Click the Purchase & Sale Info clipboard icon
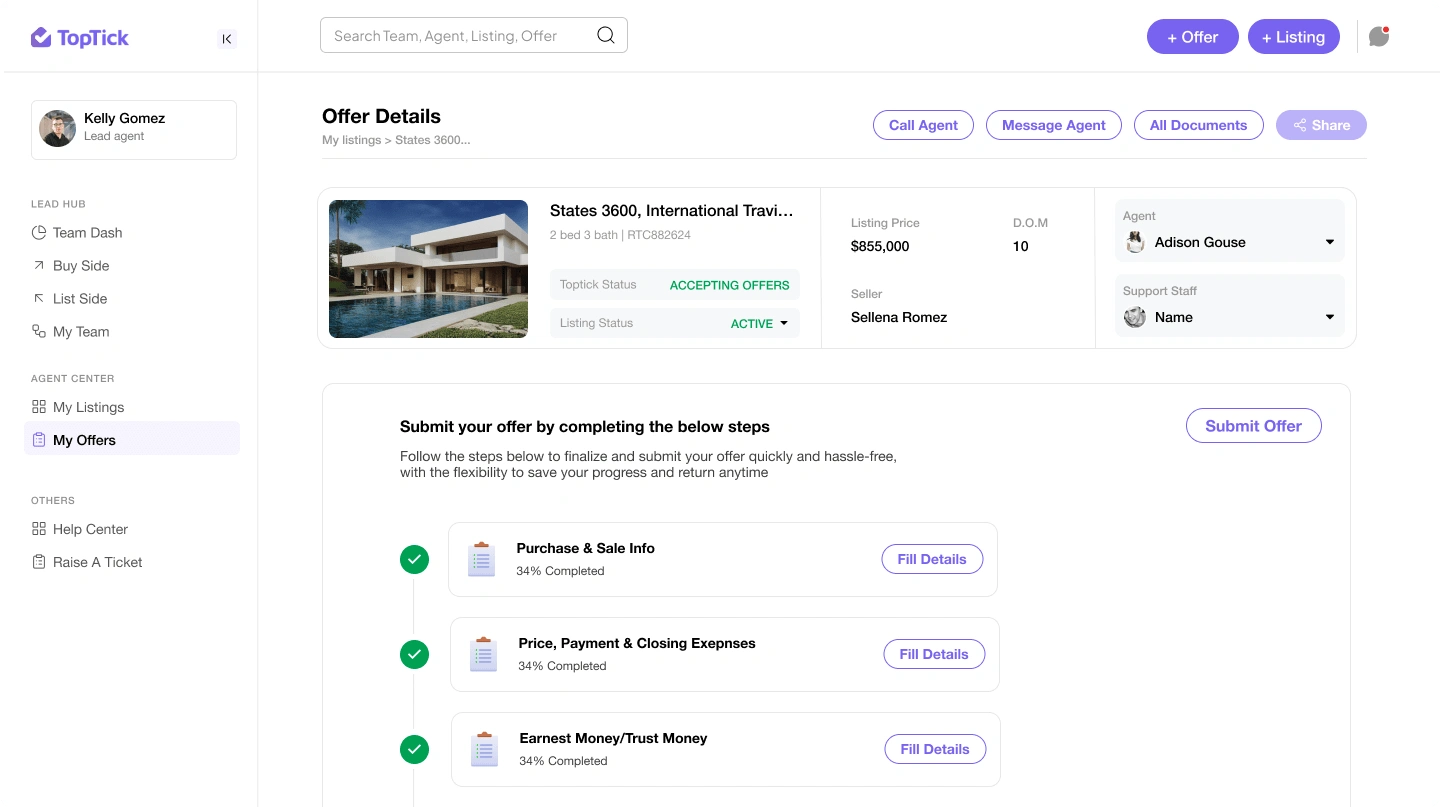This screenshot has width=1440, height=807. click(482, 559)
